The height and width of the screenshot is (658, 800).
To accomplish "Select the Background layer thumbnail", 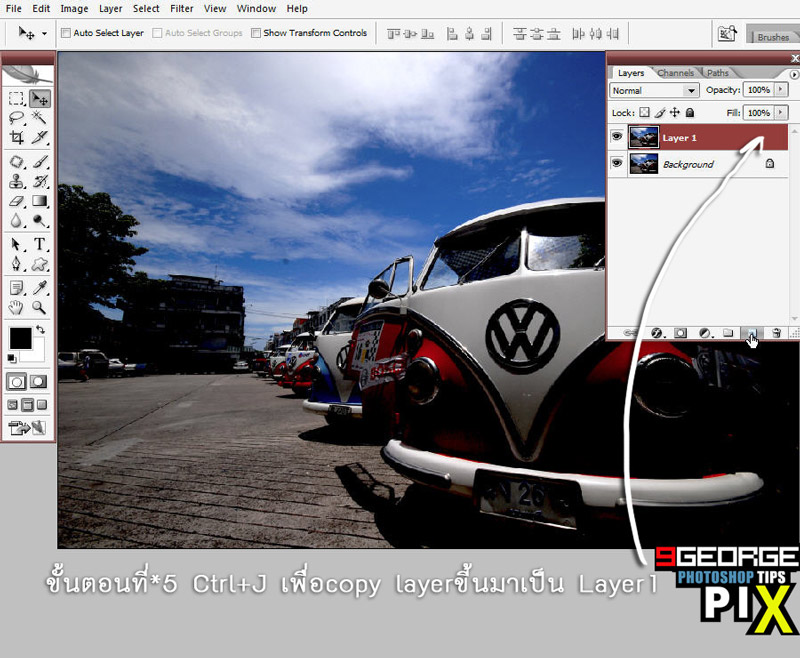I will coord(643,164).
